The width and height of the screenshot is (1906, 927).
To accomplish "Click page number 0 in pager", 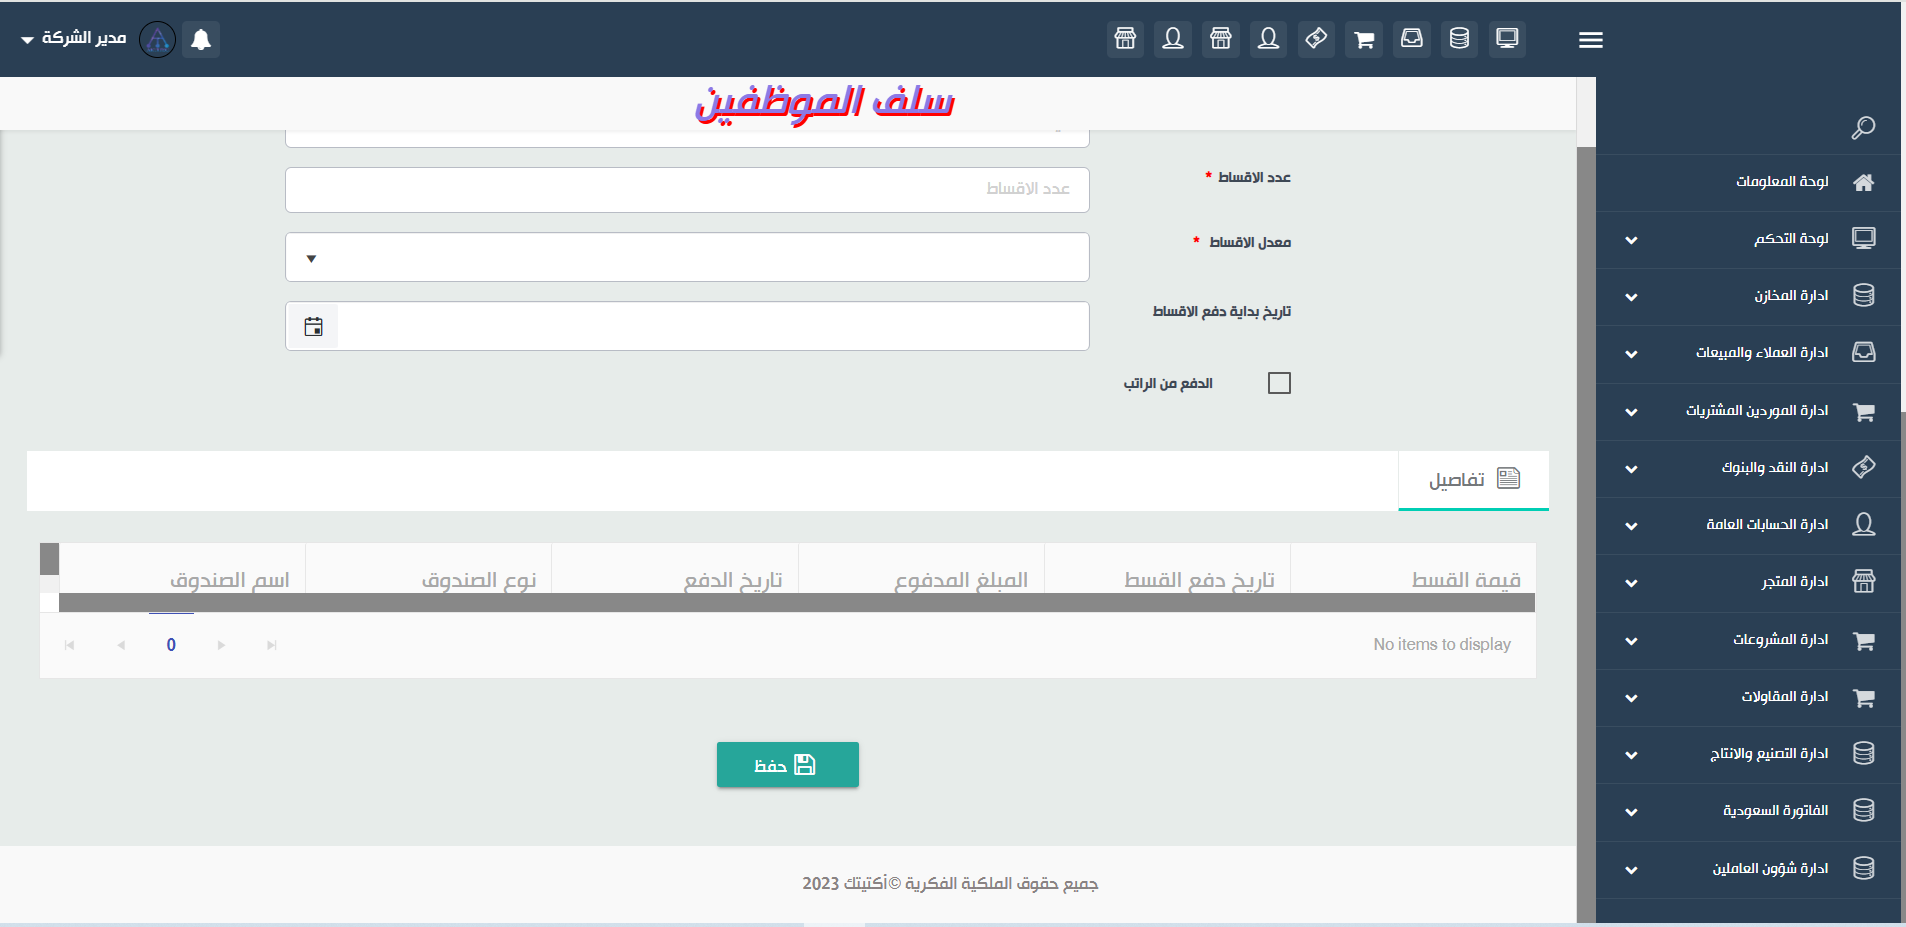I will click(x=171, y=645).
